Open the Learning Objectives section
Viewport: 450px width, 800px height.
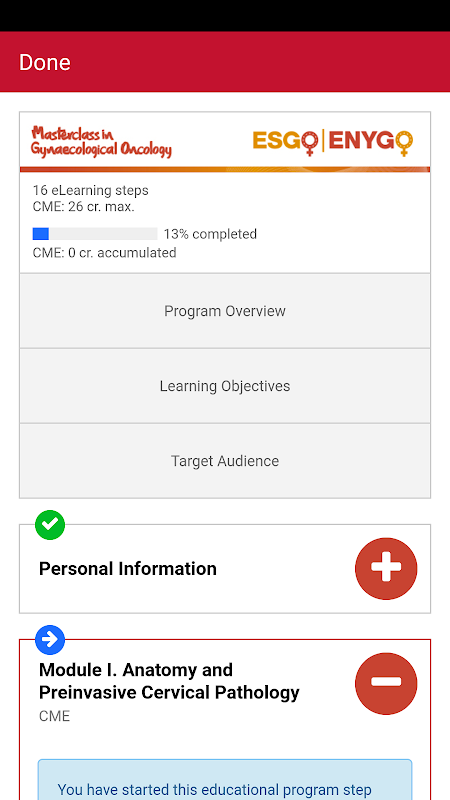(x=225, y=386)
